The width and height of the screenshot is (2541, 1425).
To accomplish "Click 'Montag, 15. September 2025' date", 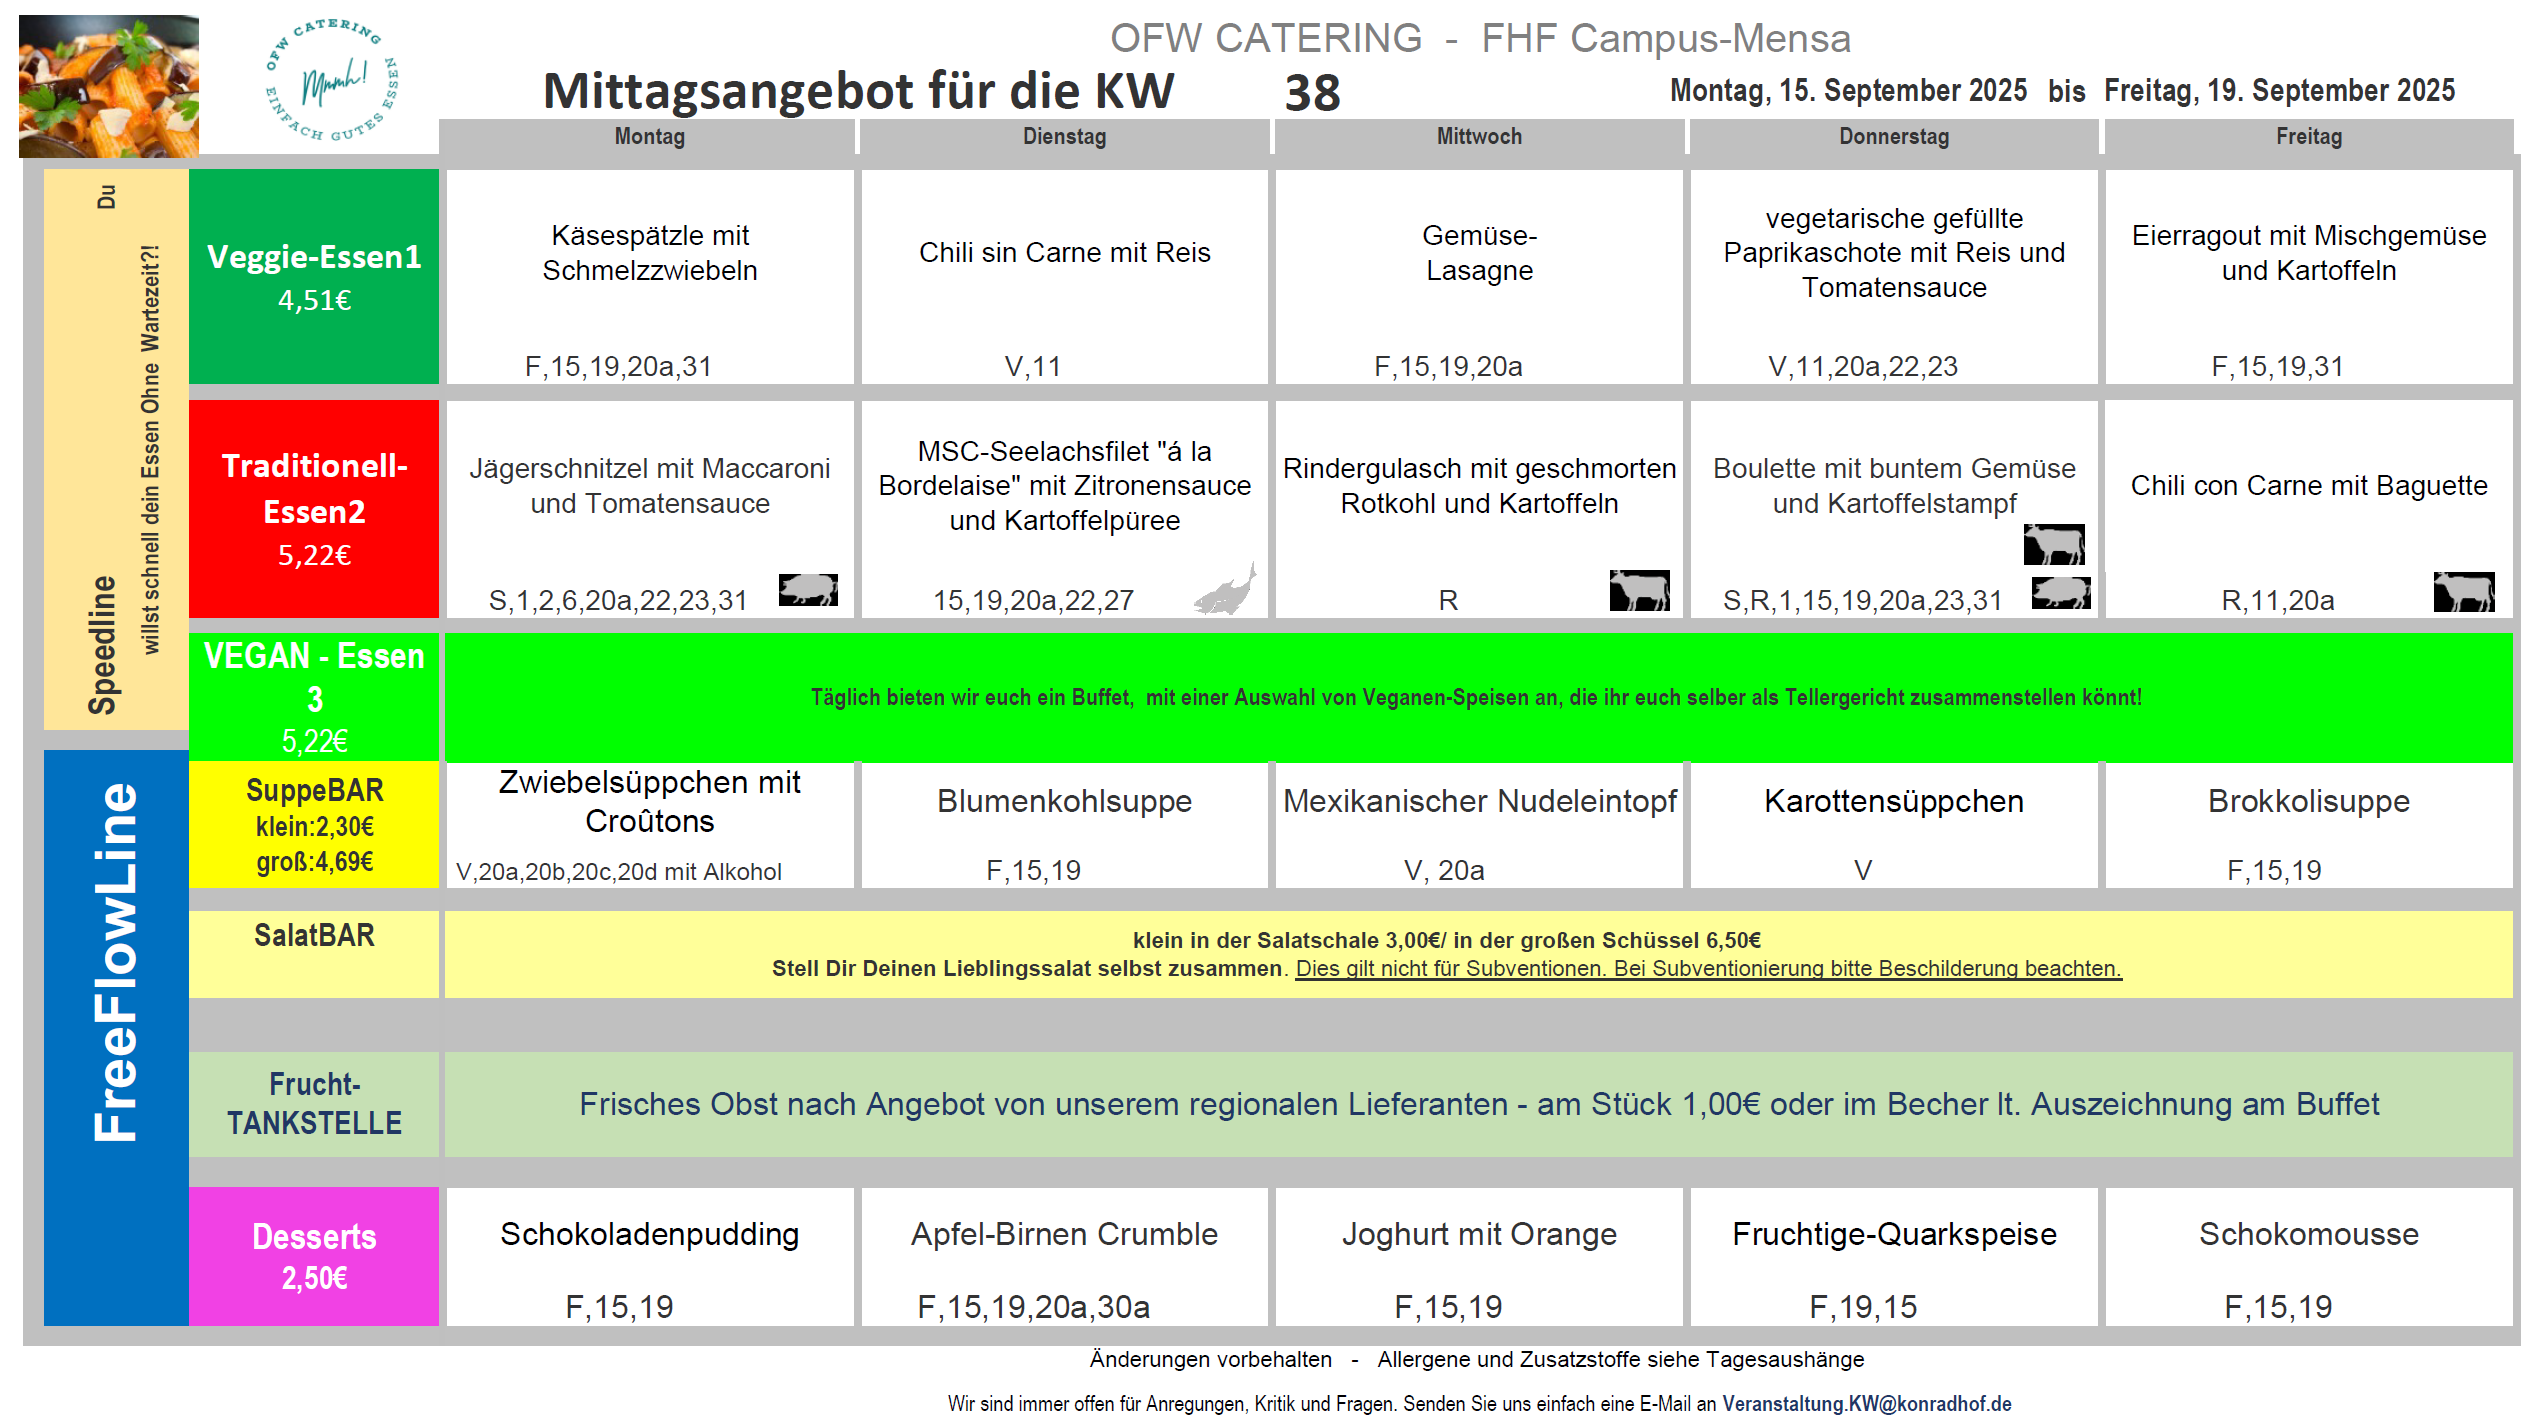I will tap(1848, 91).
